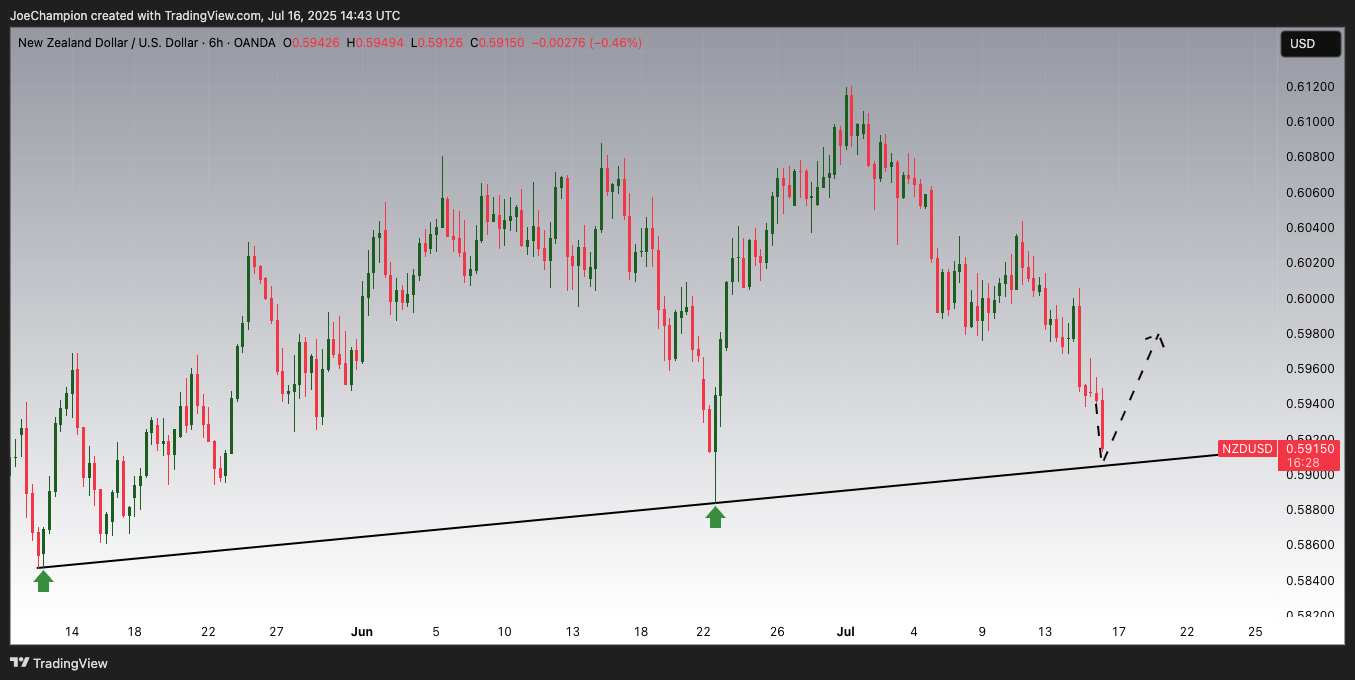
Task: Click the date 17 on time axis
Action: 1118,632
